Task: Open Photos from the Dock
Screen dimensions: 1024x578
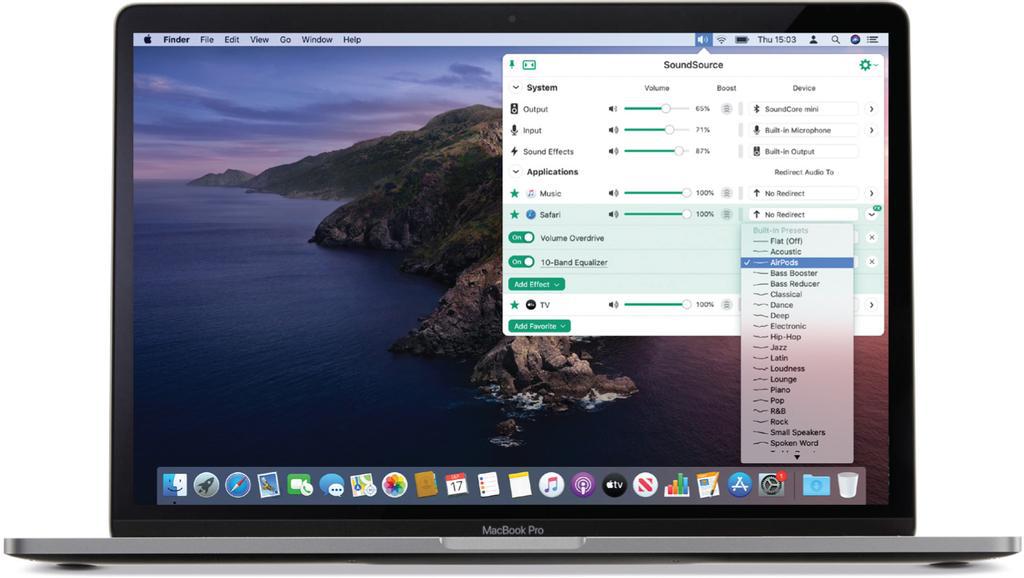Action: pyautogui.click(x=394, y=485)
